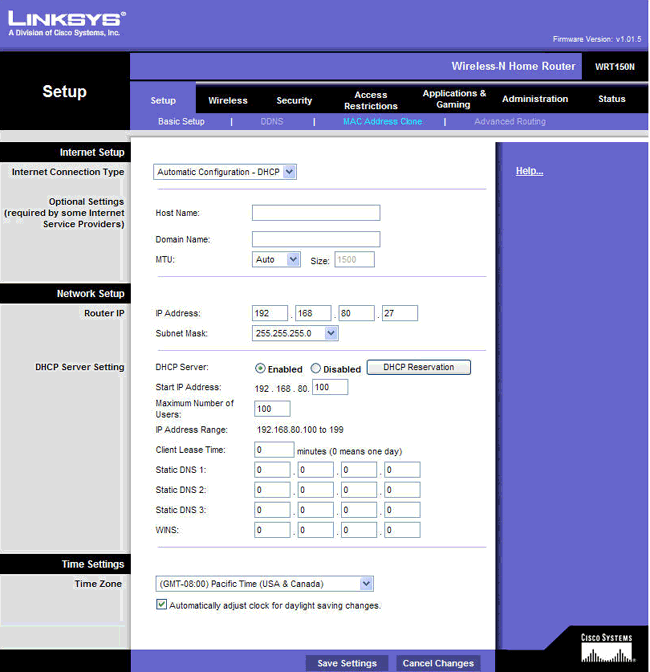
Task: Click the Client Lease Time field
Action: click(274, 450)
